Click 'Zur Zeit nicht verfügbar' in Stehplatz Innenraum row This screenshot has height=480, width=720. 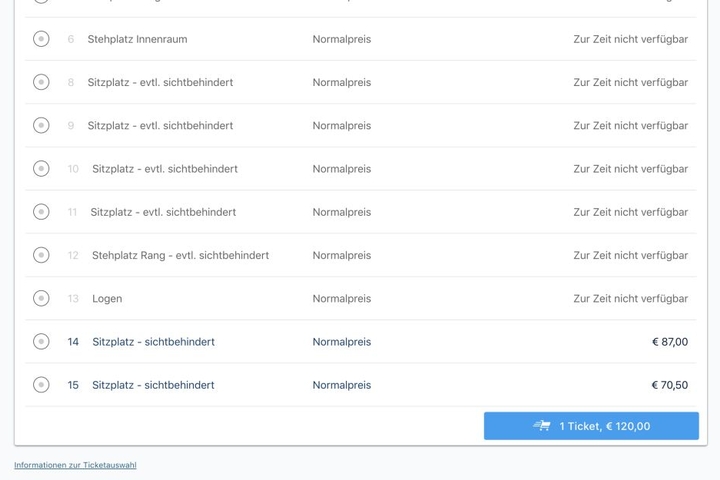(x=630, y=40)
